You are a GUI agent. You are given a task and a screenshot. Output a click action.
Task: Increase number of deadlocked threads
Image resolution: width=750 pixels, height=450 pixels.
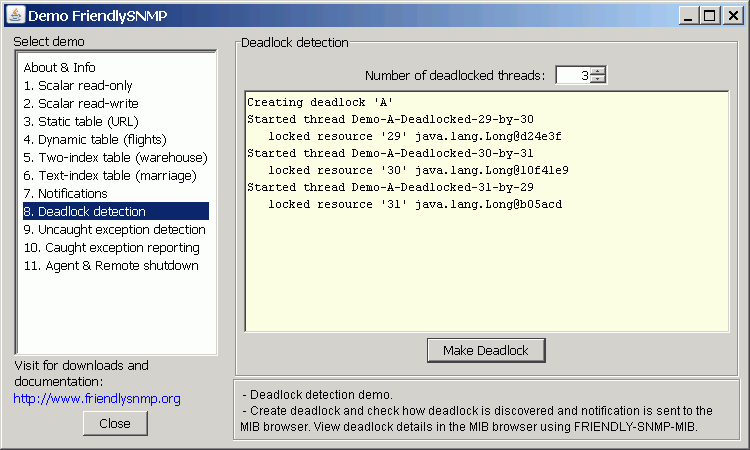pyautogui.click(x=598, y=71)
